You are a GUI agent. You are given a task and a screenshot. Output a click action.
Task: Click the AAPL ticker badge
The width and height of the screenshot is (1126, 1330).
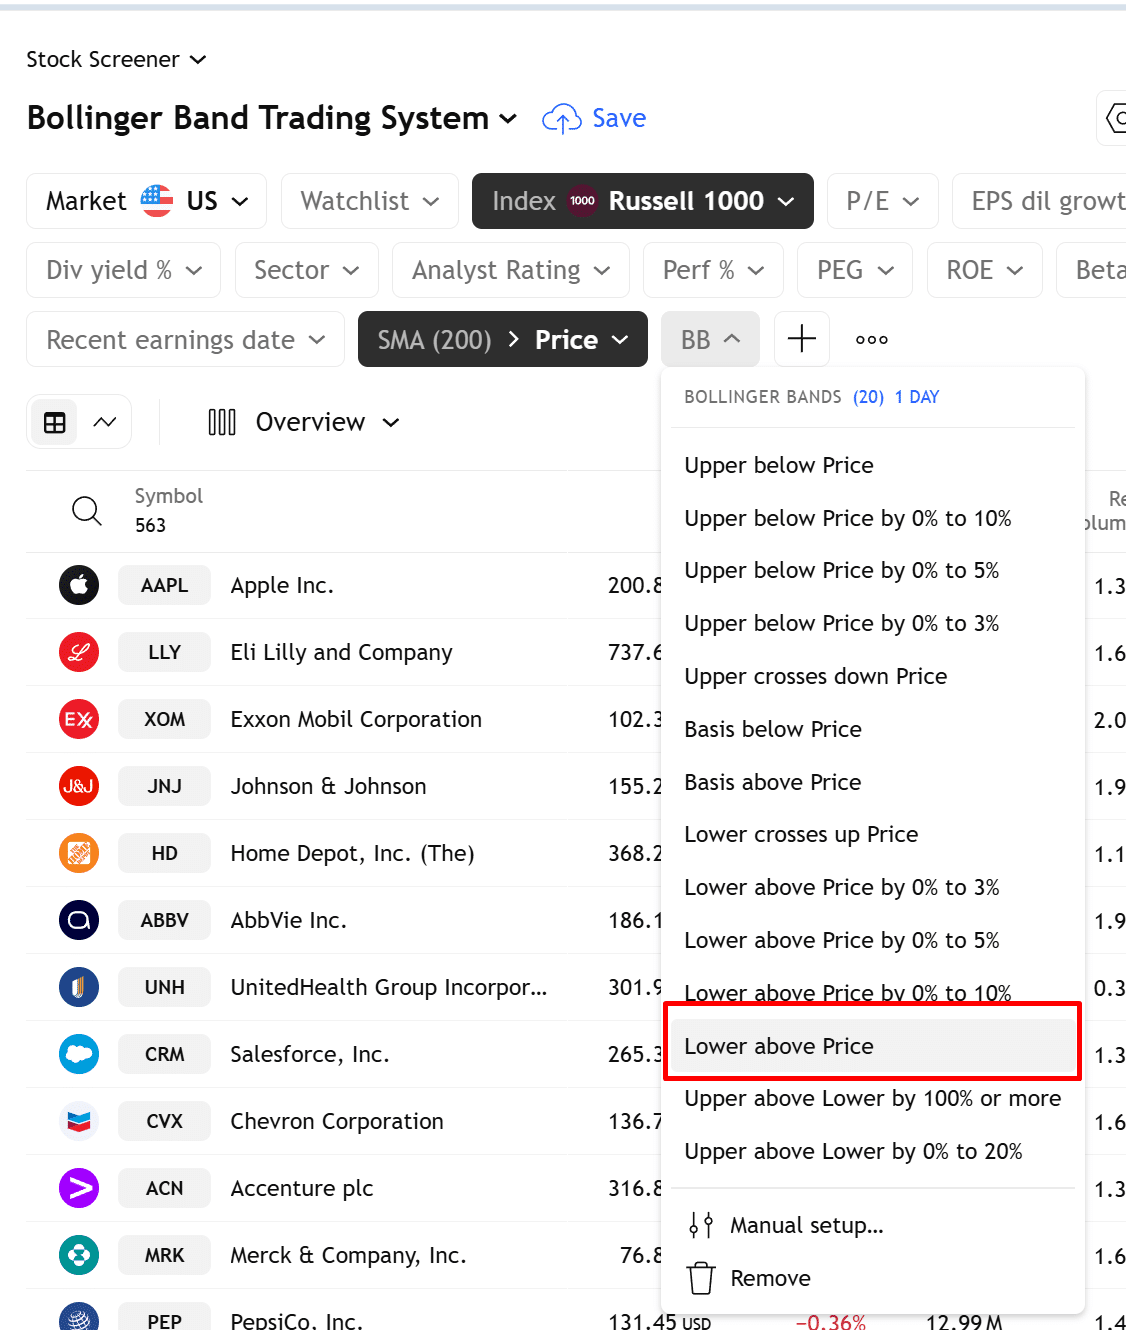164,585
